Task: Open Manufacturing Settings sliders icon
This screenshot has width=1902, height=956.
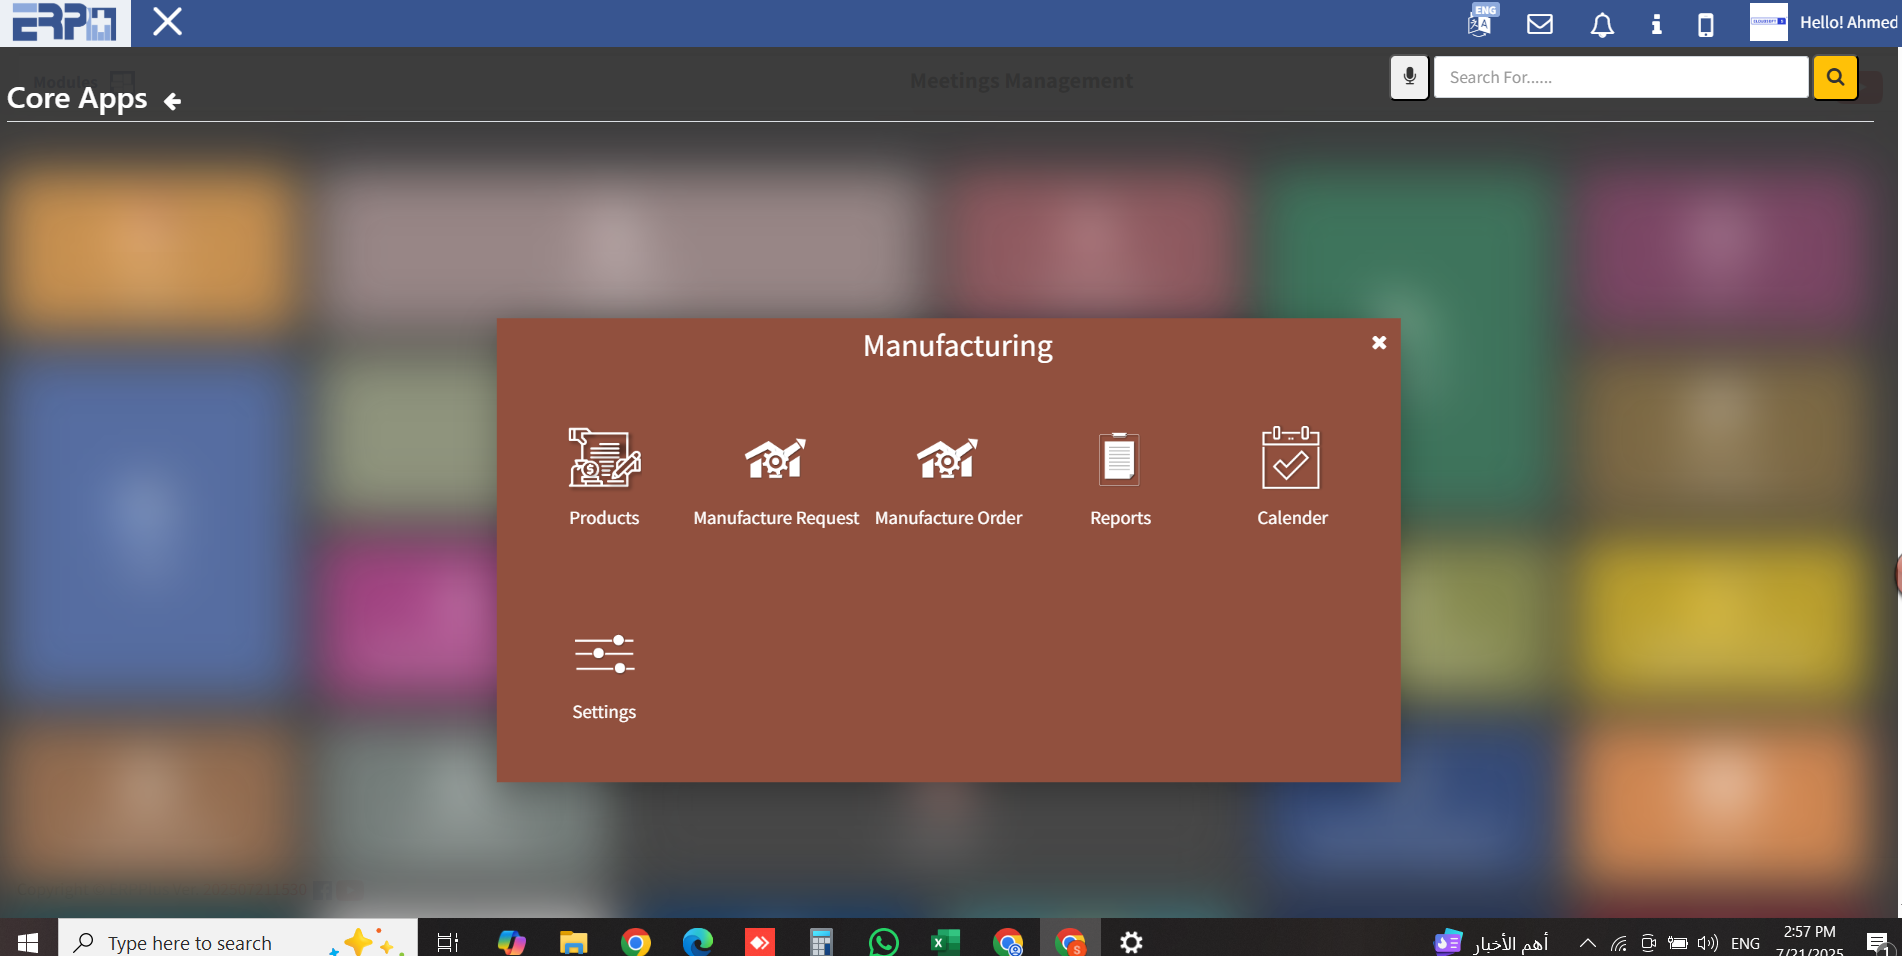Action: [604, 654]
